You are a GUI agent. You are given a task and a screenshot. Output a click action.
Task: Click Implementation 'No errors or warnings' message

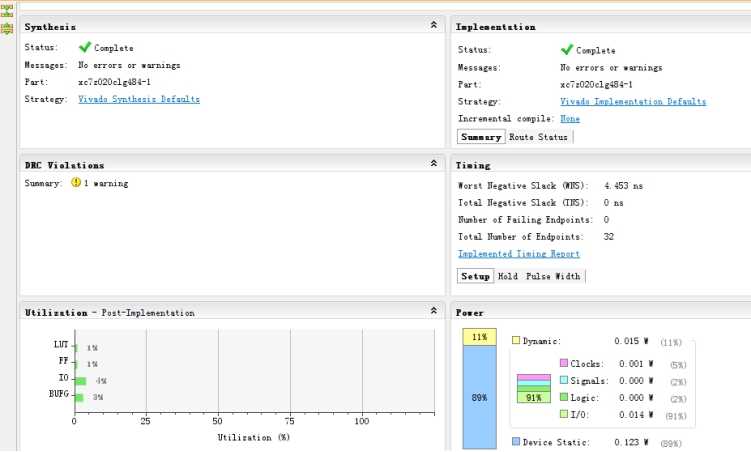(611, 68)
